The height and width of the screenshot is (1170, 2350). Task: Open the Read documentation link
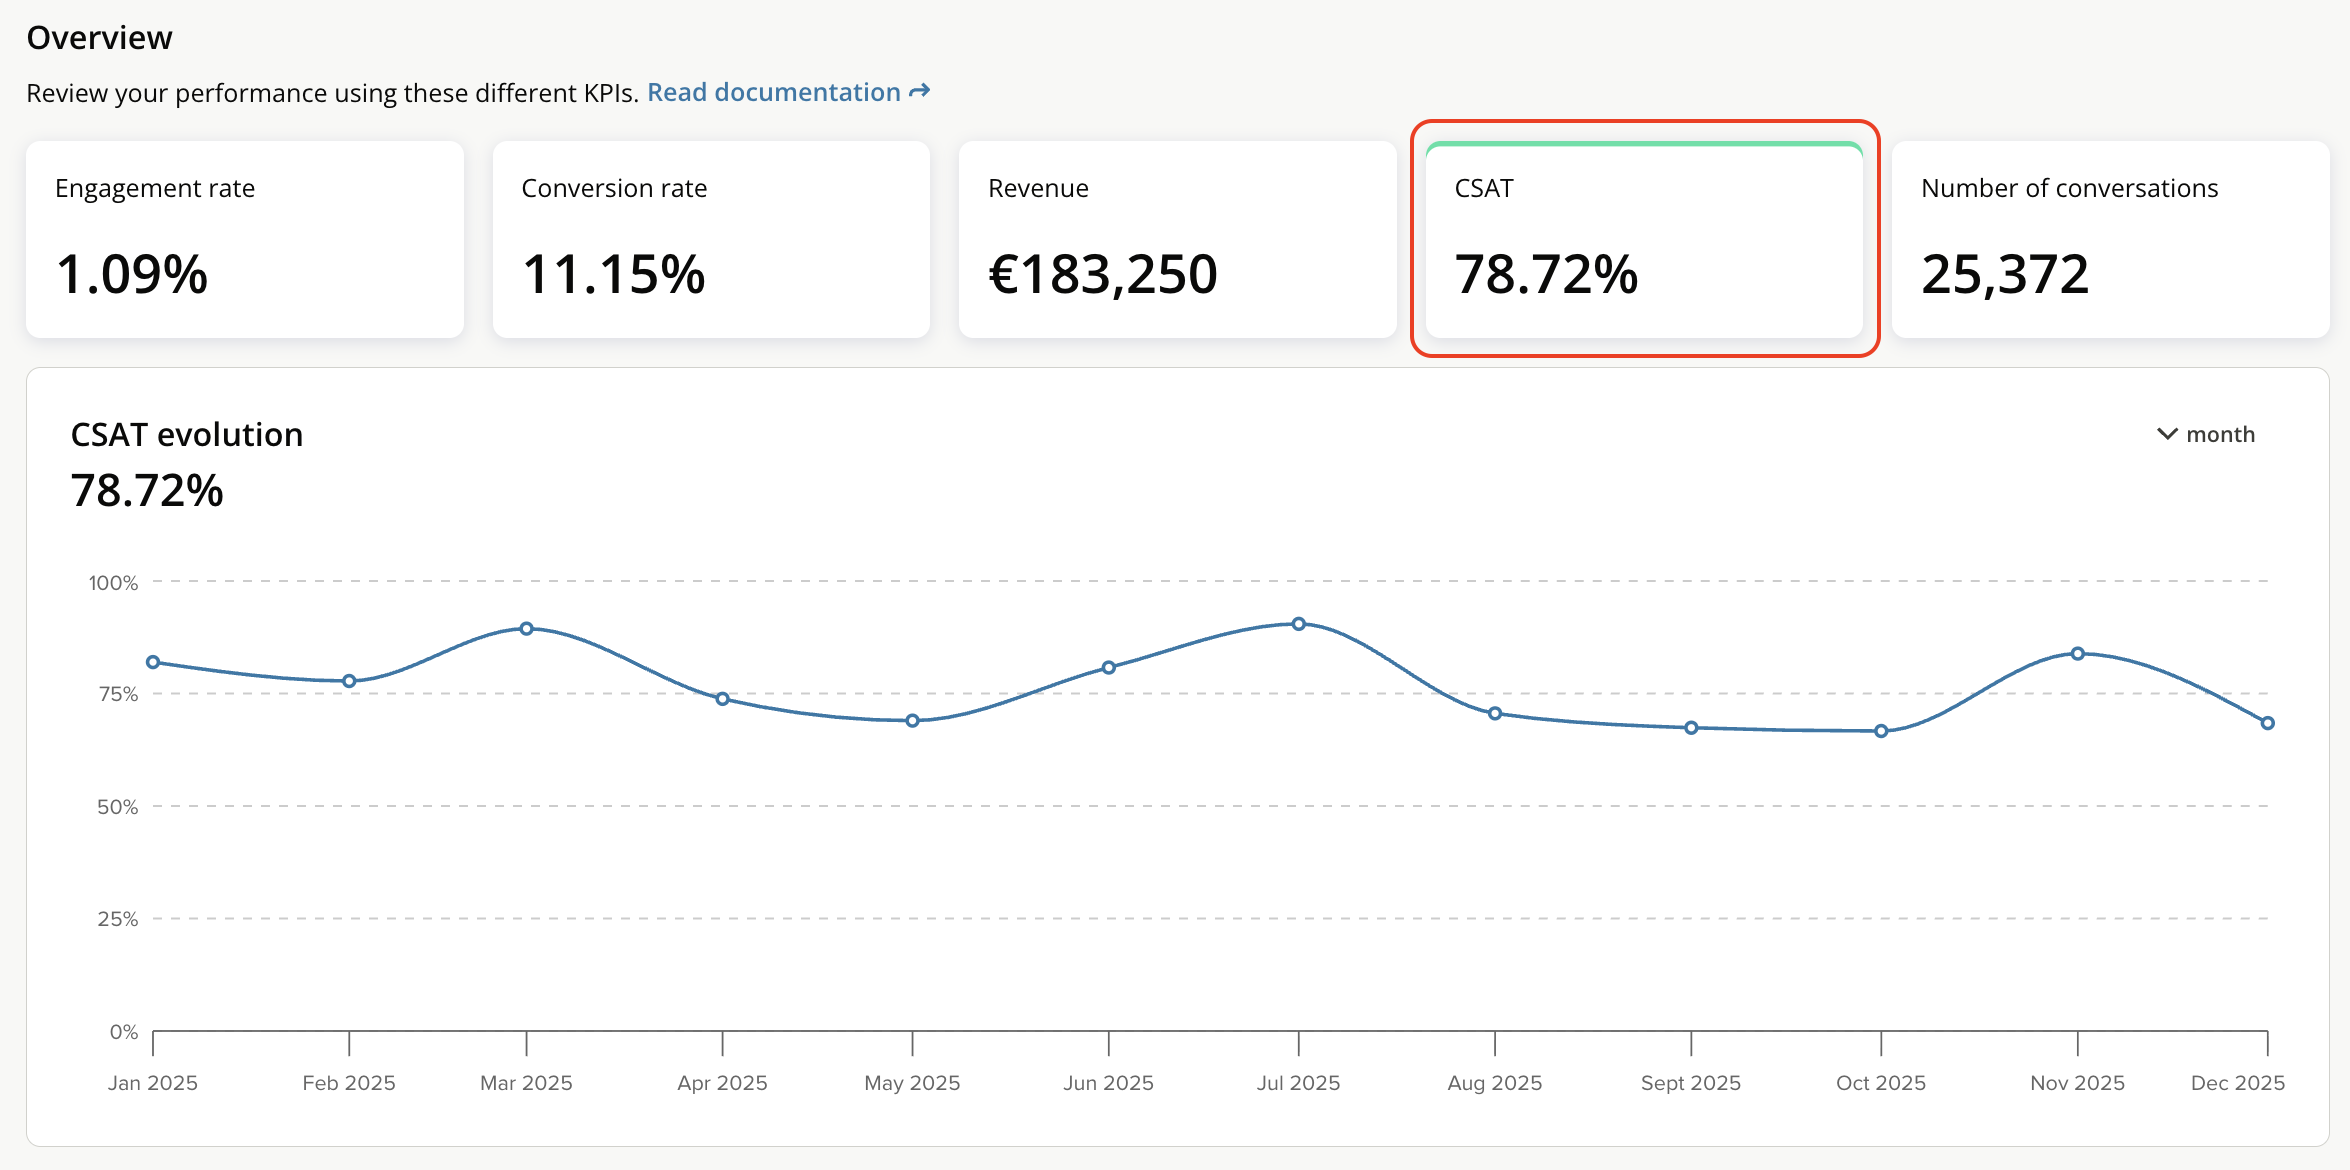click(x=774, y=92)
